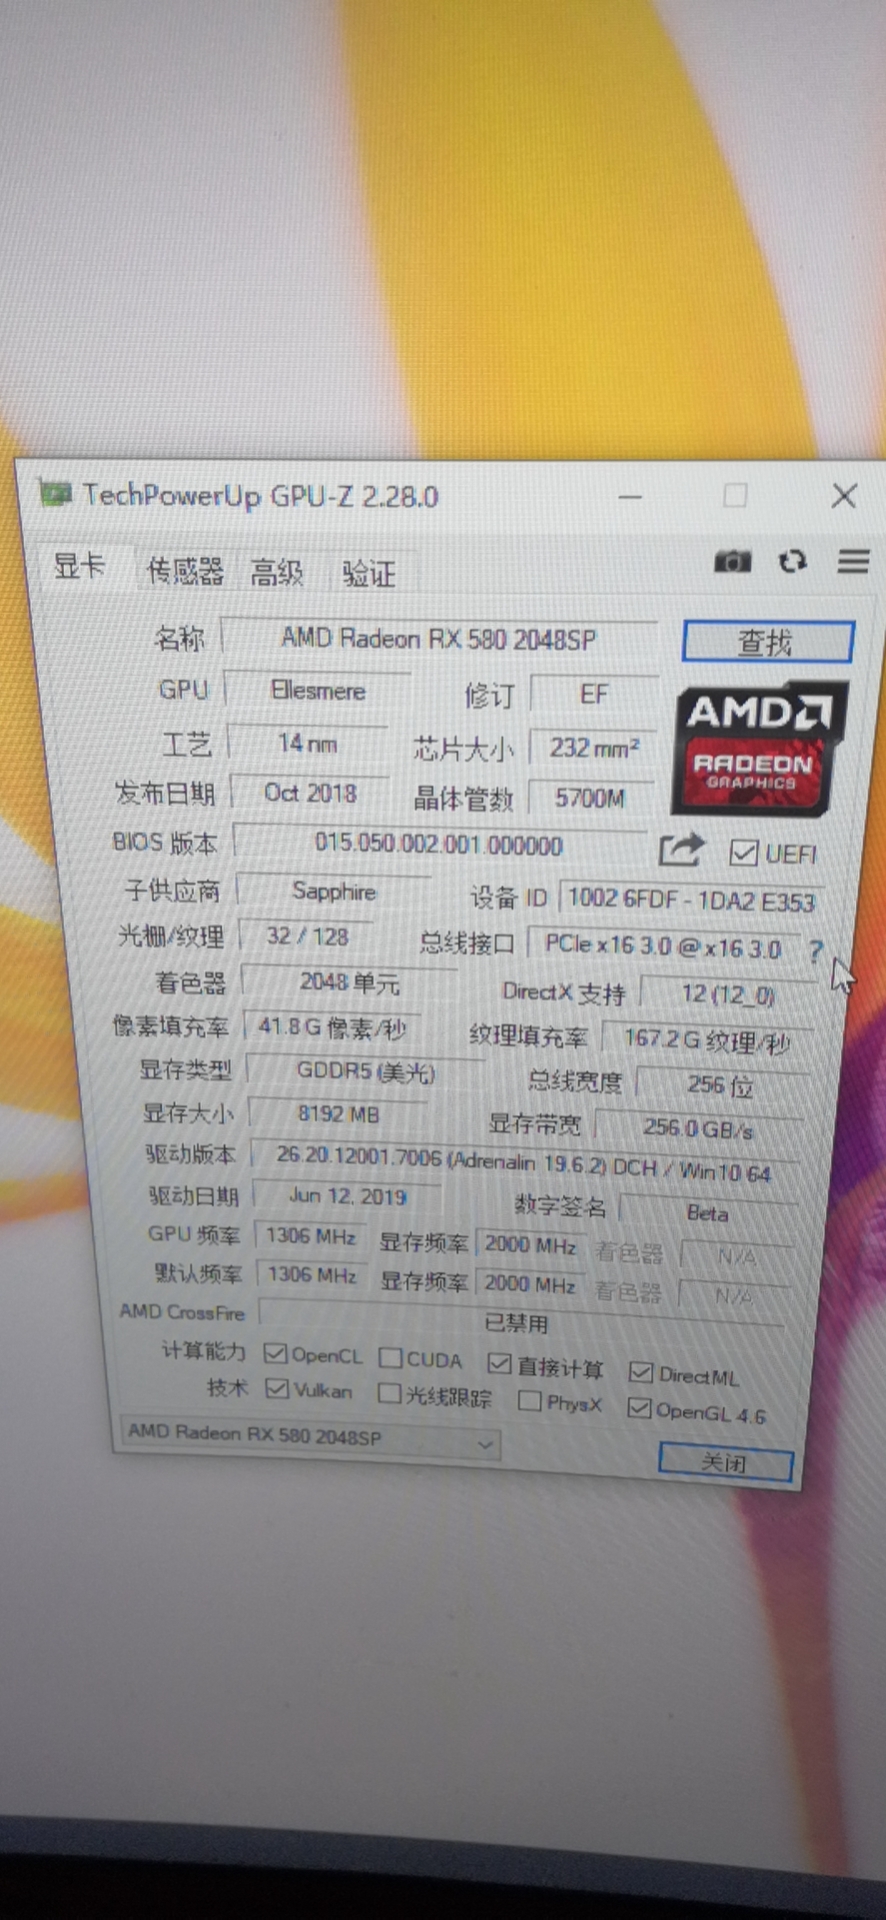The image size is (886, 1920).
Task: Toggle the OpenCL checkbox
Action: pyautogui.click(x=275, y=1353)
